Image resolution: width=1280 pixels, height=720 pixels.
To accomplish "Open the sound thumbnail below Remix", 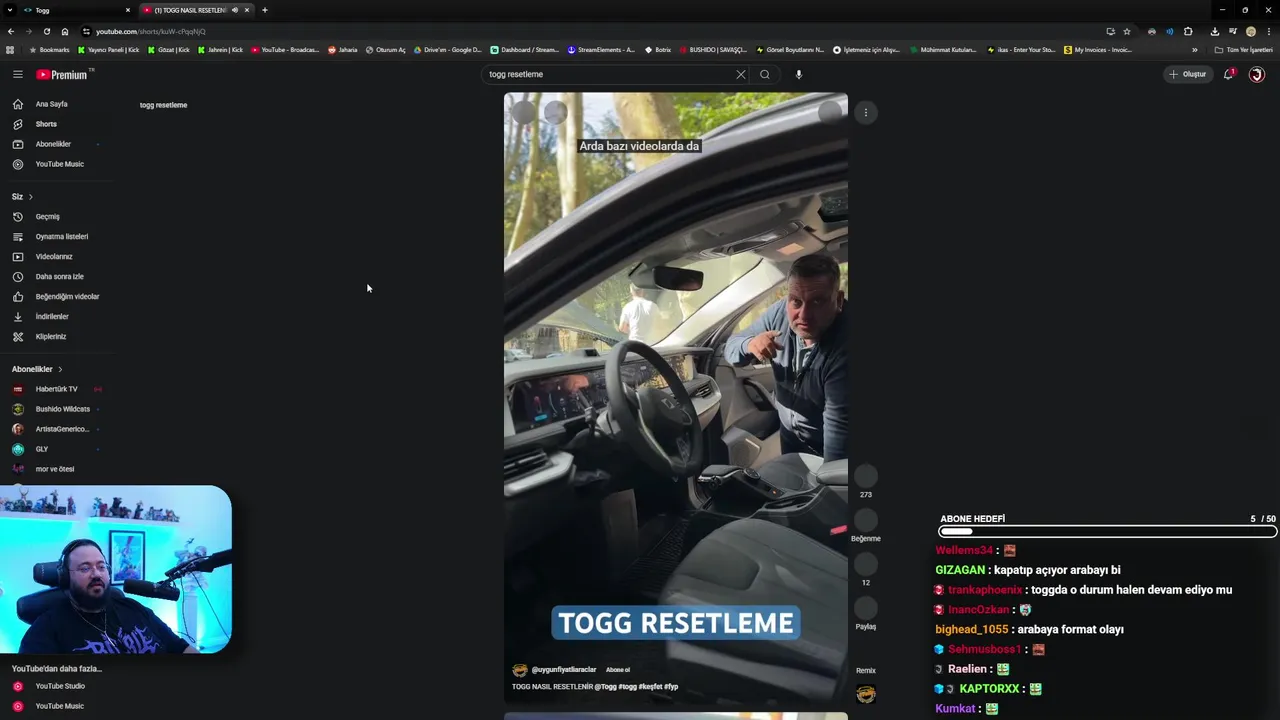I will pos(866,694).
